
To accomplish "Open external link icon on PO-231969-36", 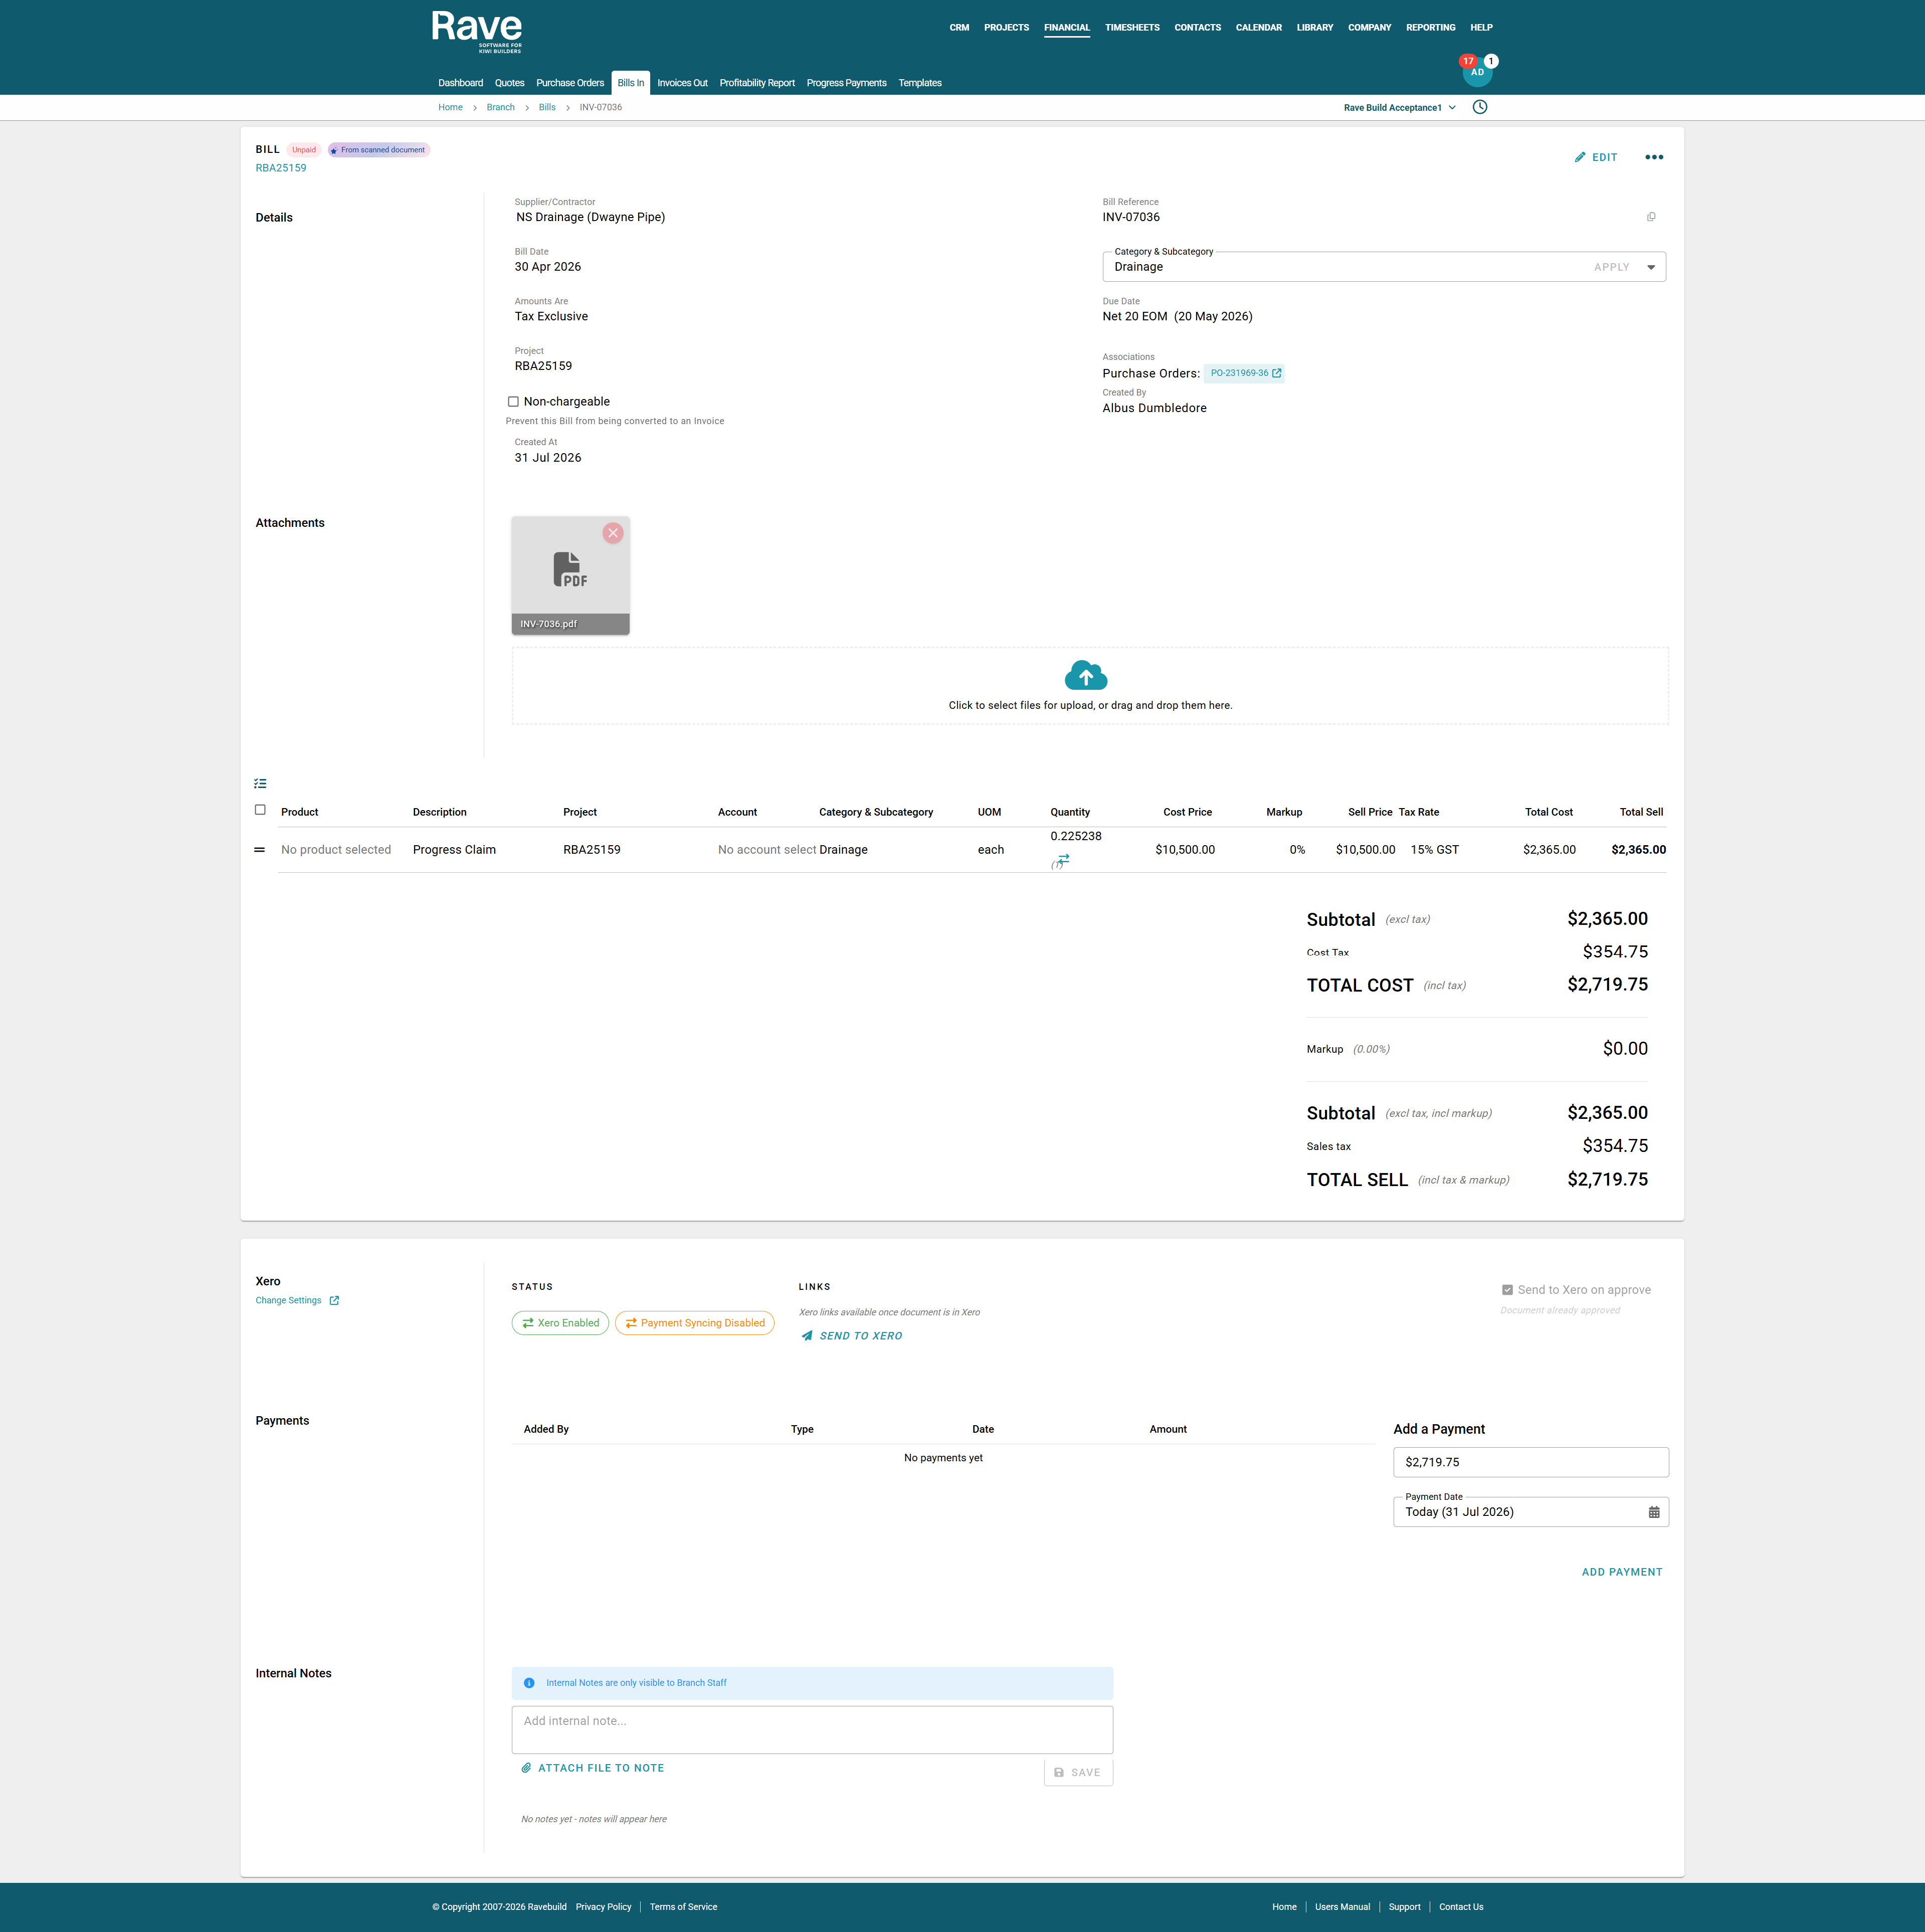I will [1276, 373].
